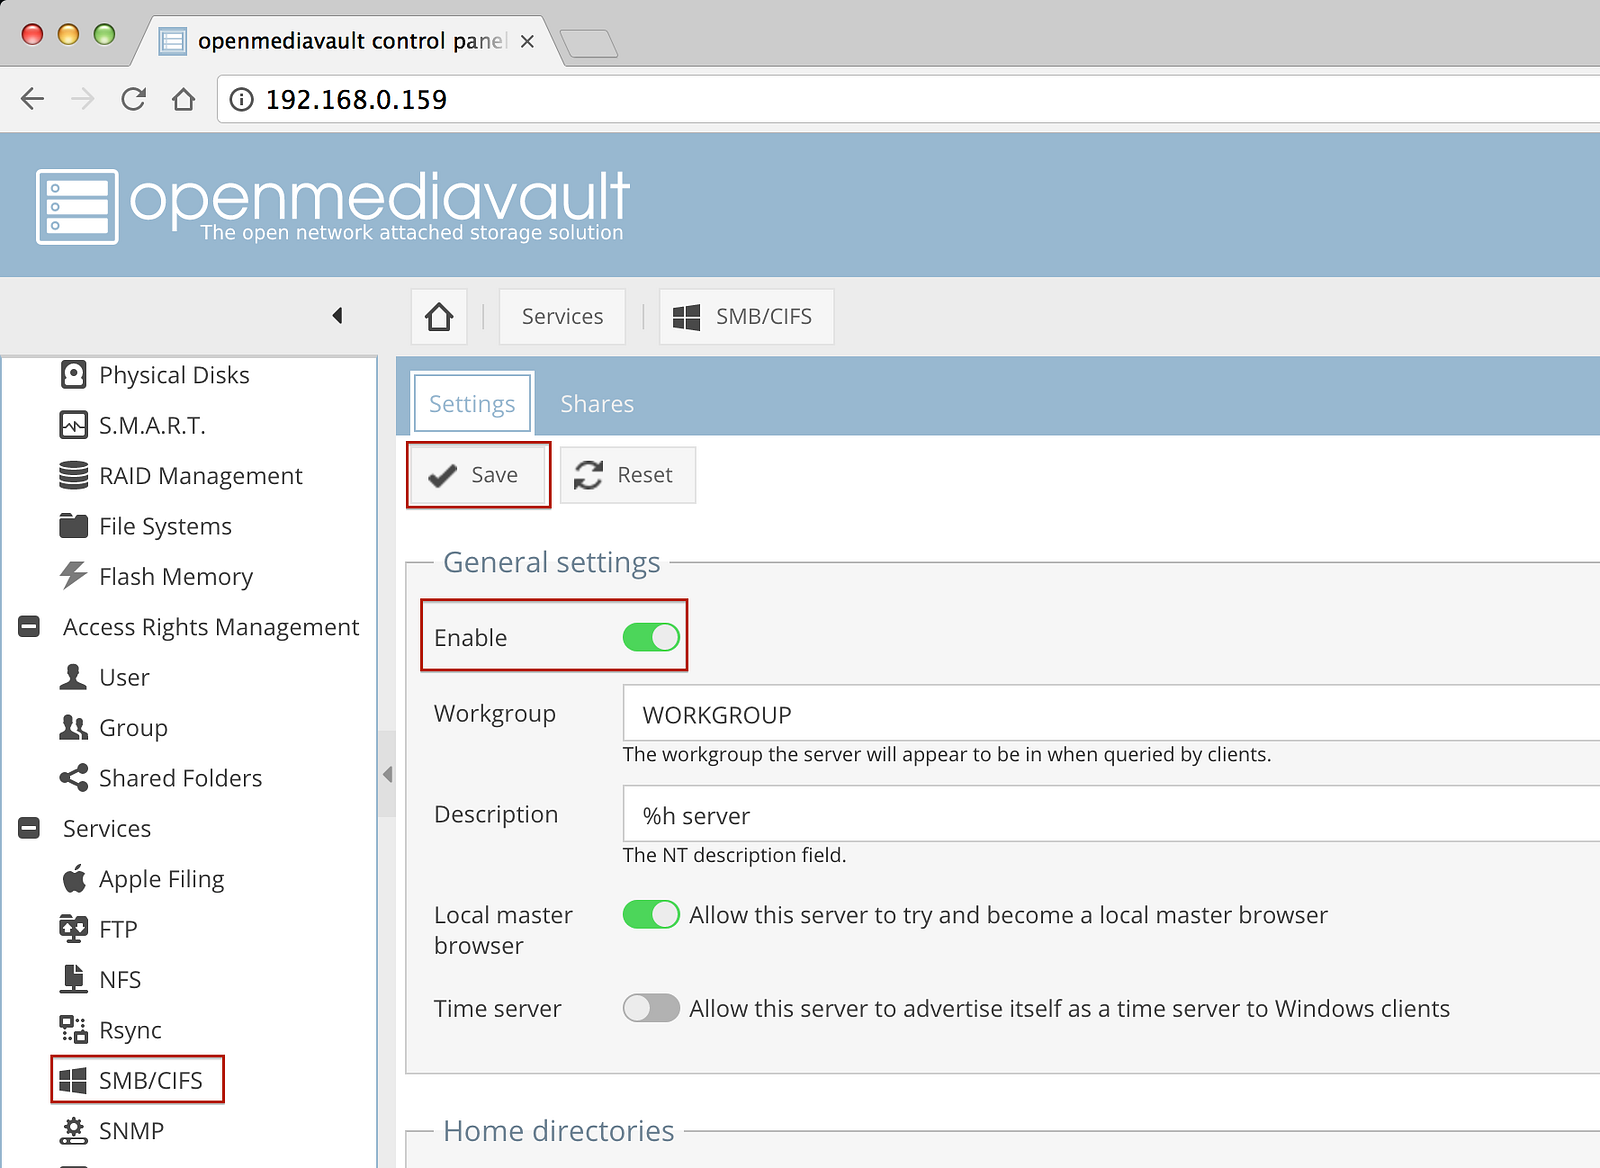This screenshot has height=1168, width=1600.
Task: Collapse the navigation sidebar using header arrow
Action: coord(337,316)
